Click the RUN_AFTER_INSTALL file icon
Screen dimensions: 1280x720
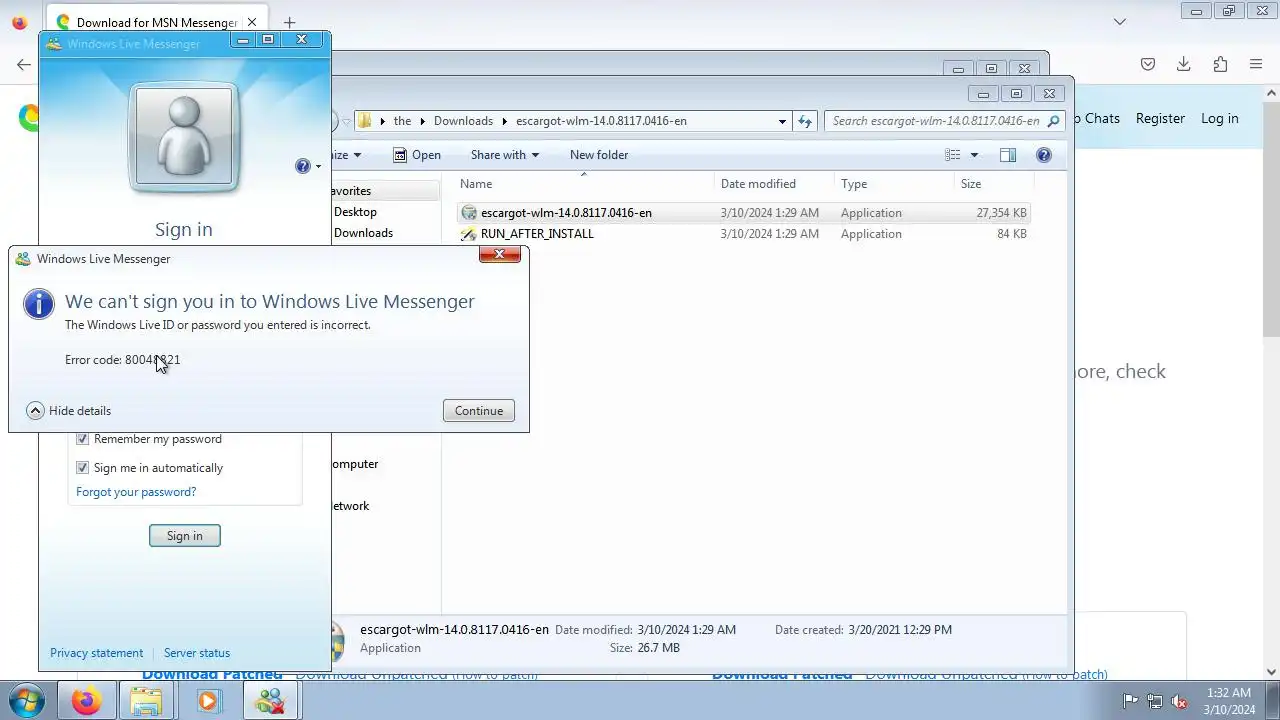[x=469, y=234]
